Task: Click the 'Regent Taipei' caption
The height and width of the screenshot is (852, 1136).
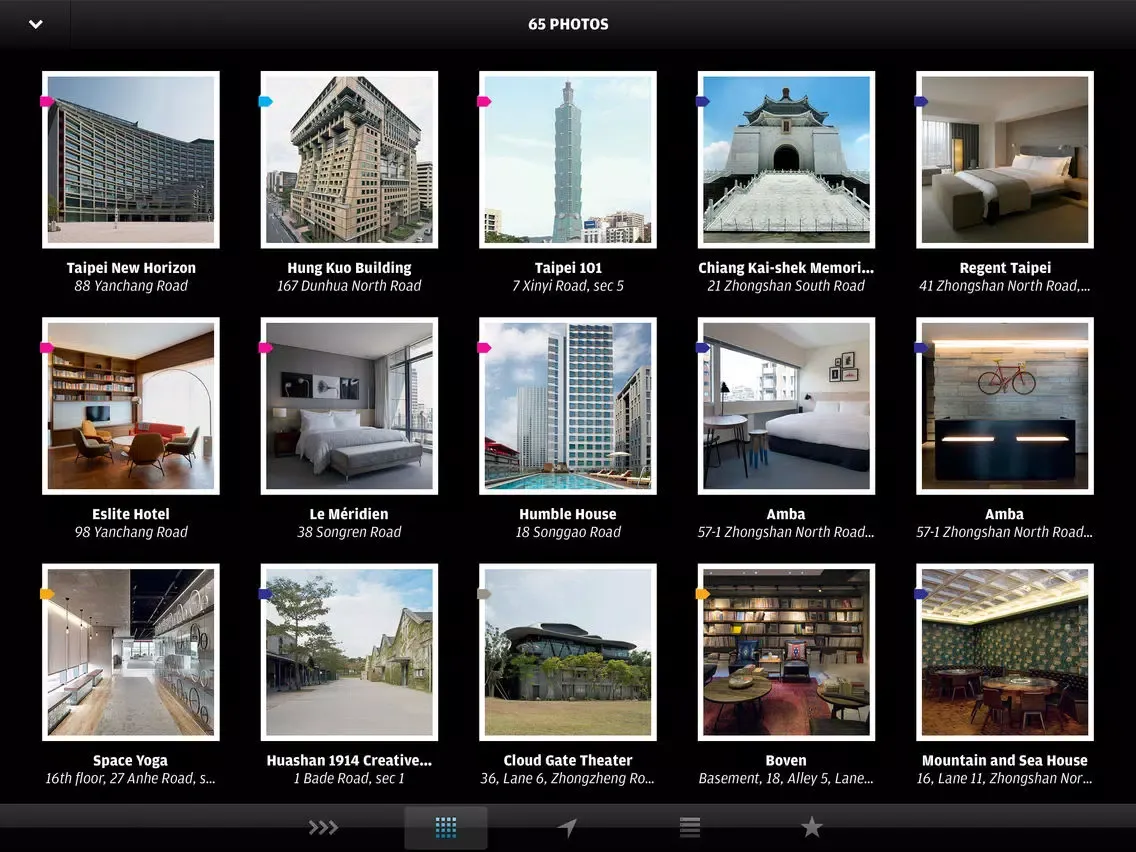Action: 1005,268
